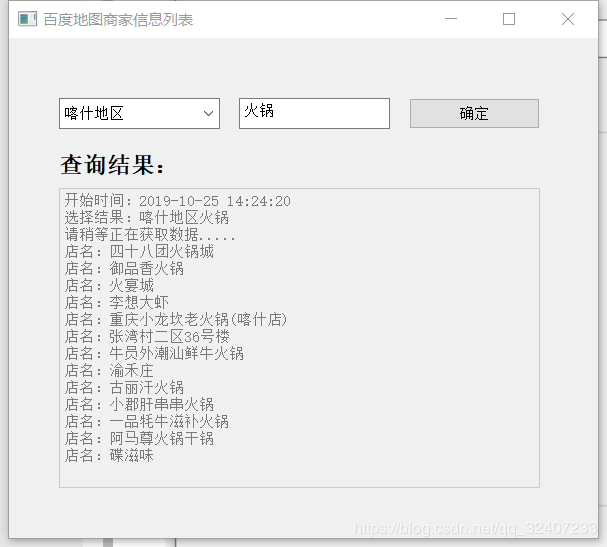Select result 阿马尊火锅干锅
Image resolution: width=607 pixels, height=547 pixels.
click(x=139, y=439)
